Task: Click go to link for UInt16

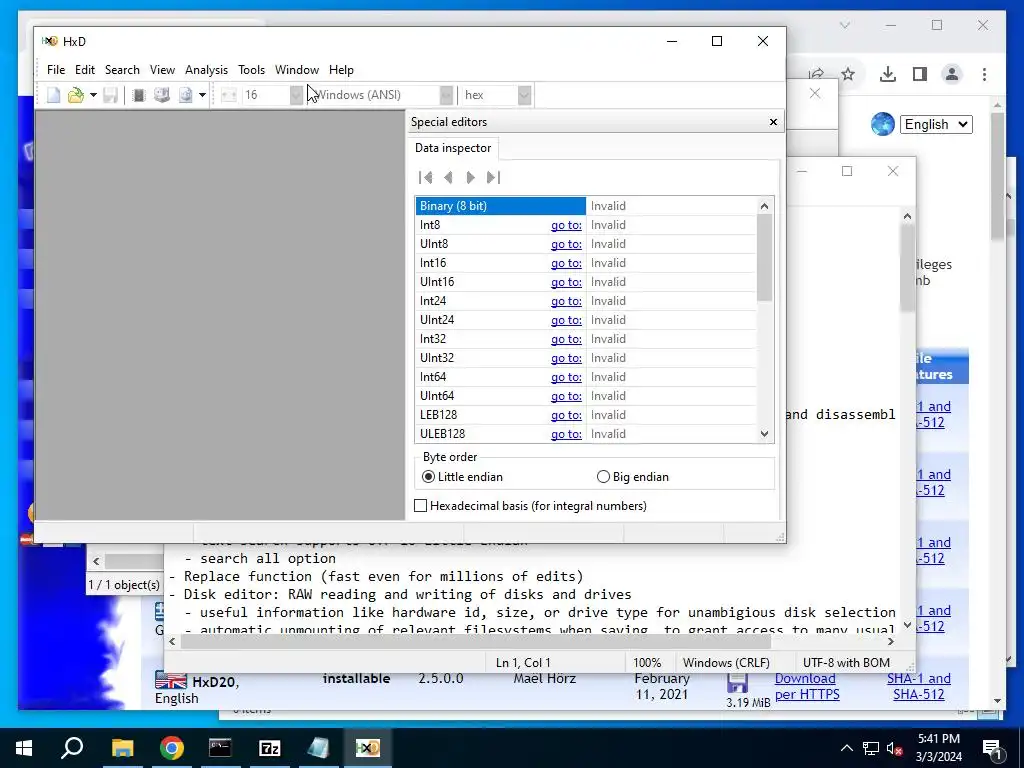Action: pyautogui.click(x=566, y=282)
